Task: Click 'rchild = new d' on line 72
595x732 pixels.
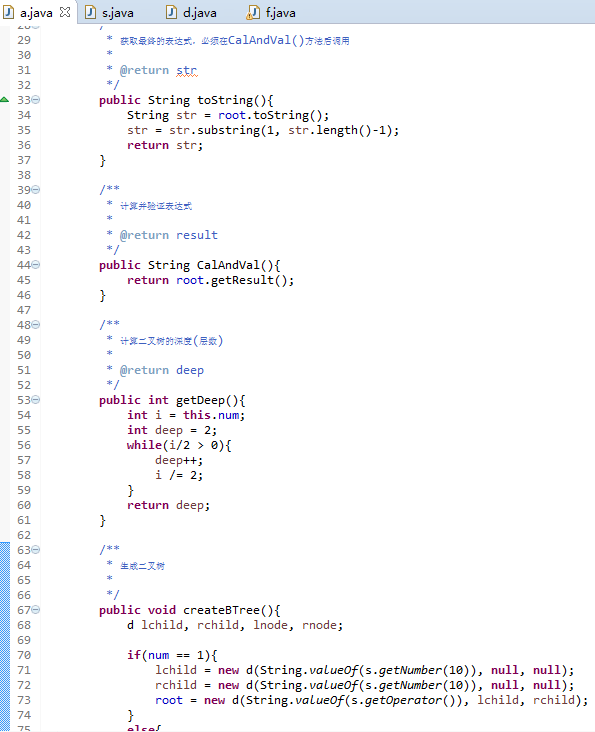Action: point(204,685)
